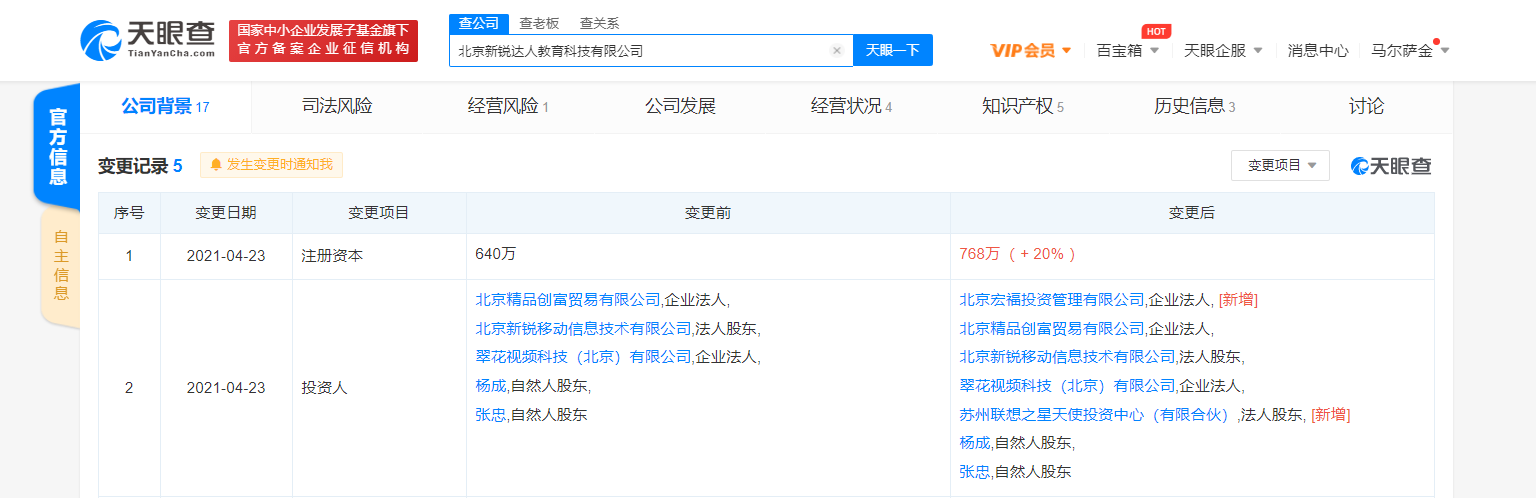Select the 查老板 search tab
Viewport: 1536px width, 498px height.
click(x=539, y=23)
